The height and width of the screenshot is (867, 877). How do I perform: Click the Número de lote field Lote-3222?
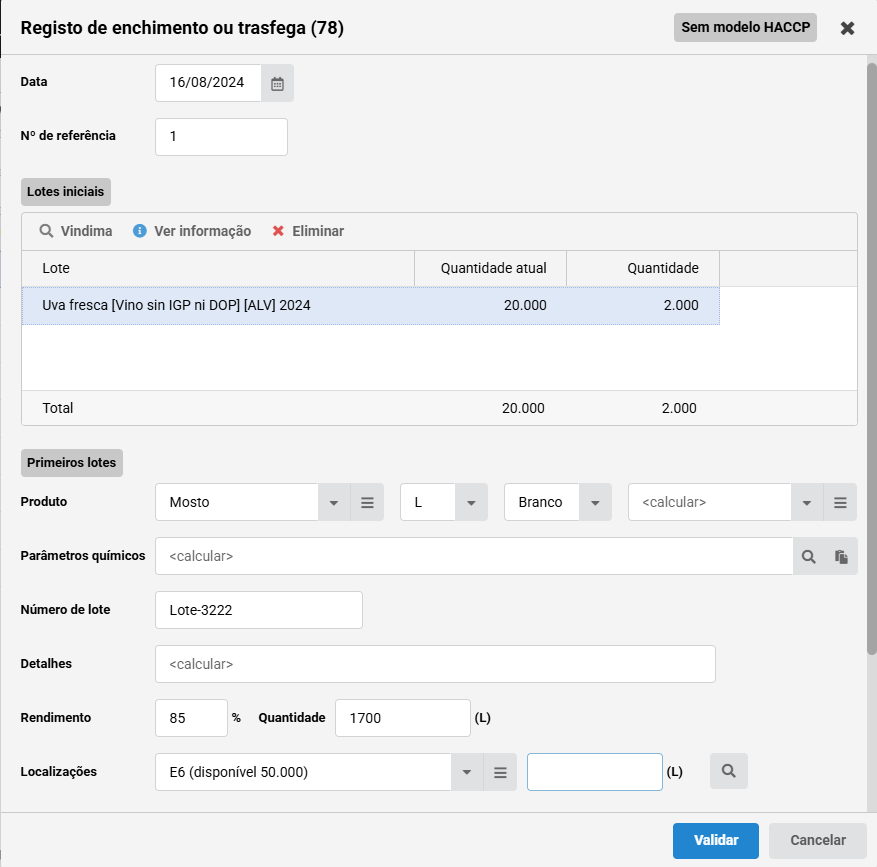pyautogui.click(x=259, y=610)
